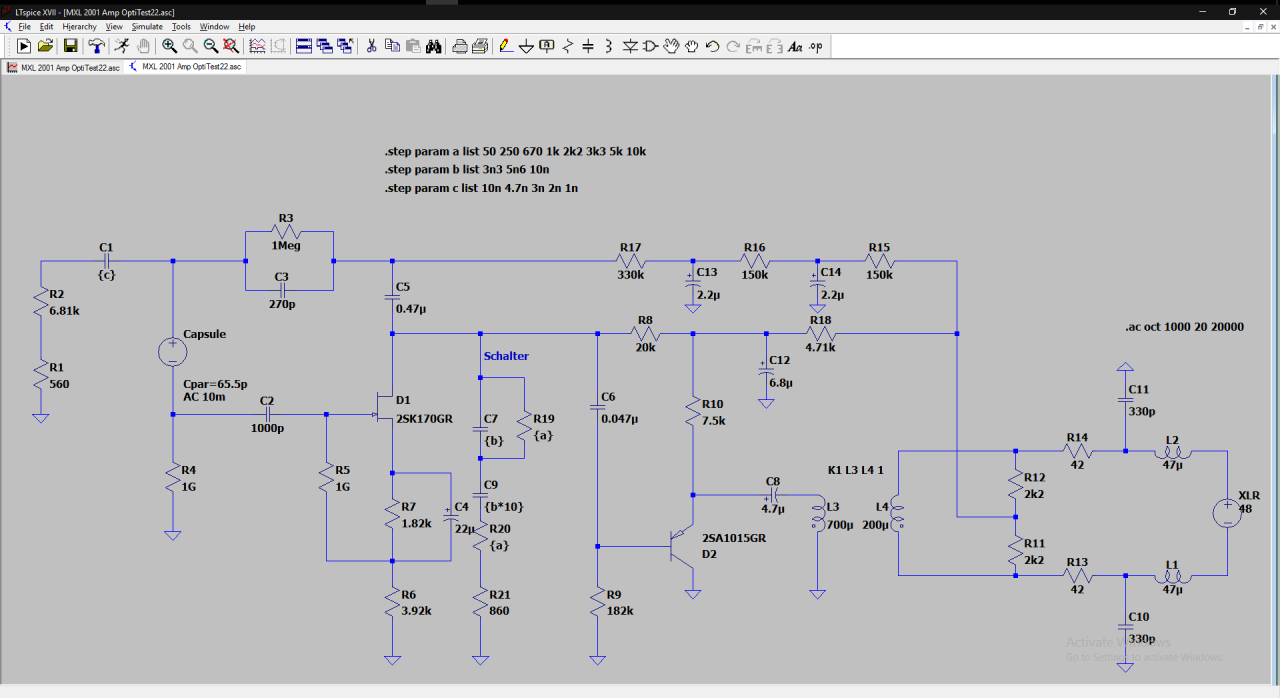Click the '{b*10}' value of C9
This screenshot has width=1280, height=698.
coord(504,507)
